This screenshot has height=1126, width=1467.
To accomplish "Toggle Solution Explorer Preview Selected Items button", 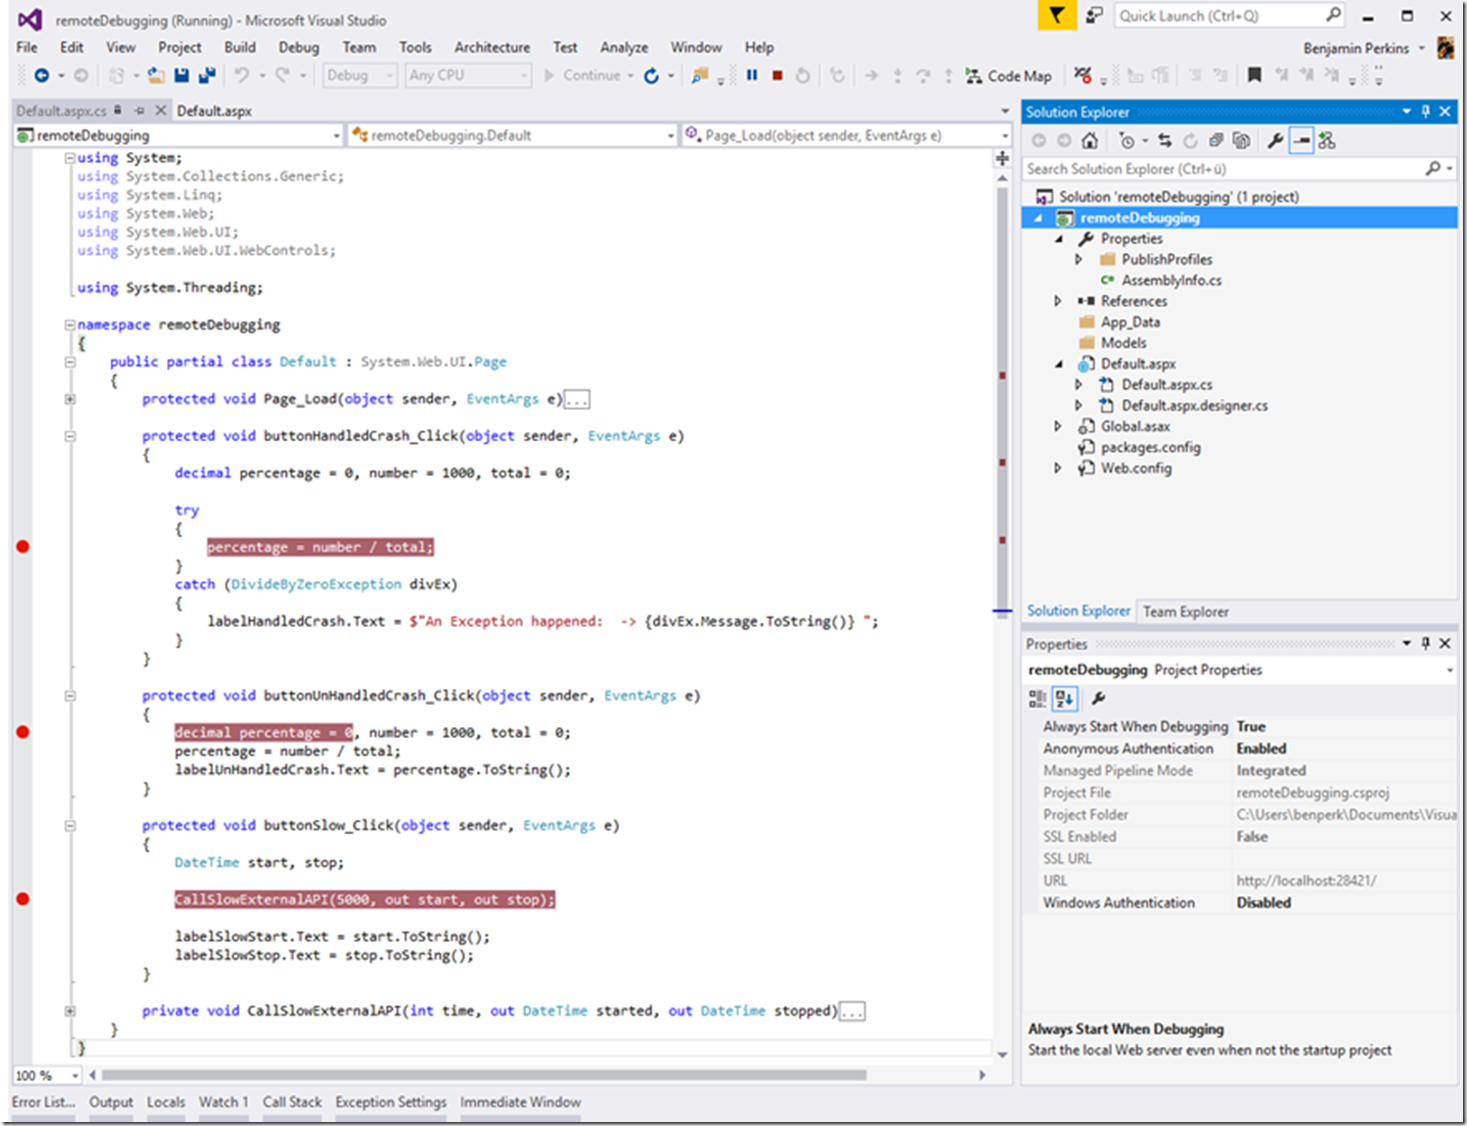I will tap(1301, 141).
